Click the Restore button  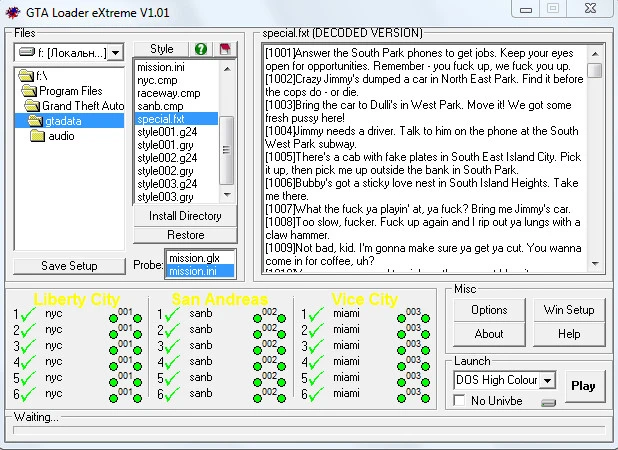coord(185,235)
